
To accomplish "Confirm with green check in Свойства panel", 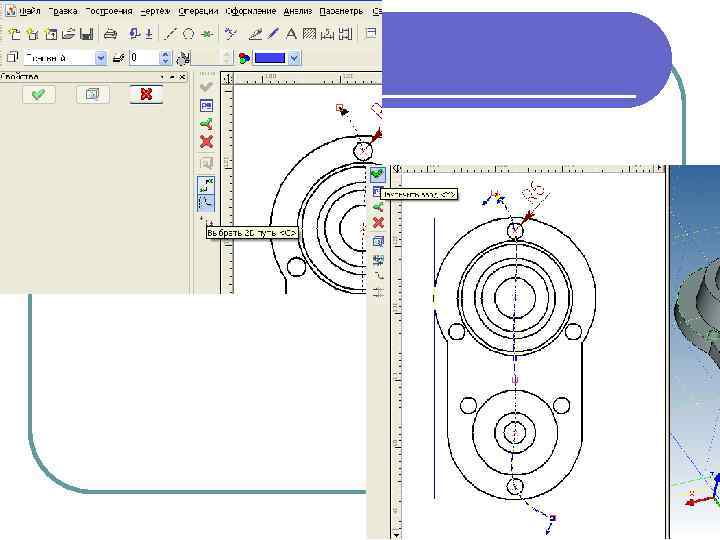I will pyautogui.click(x=39, y=95).
